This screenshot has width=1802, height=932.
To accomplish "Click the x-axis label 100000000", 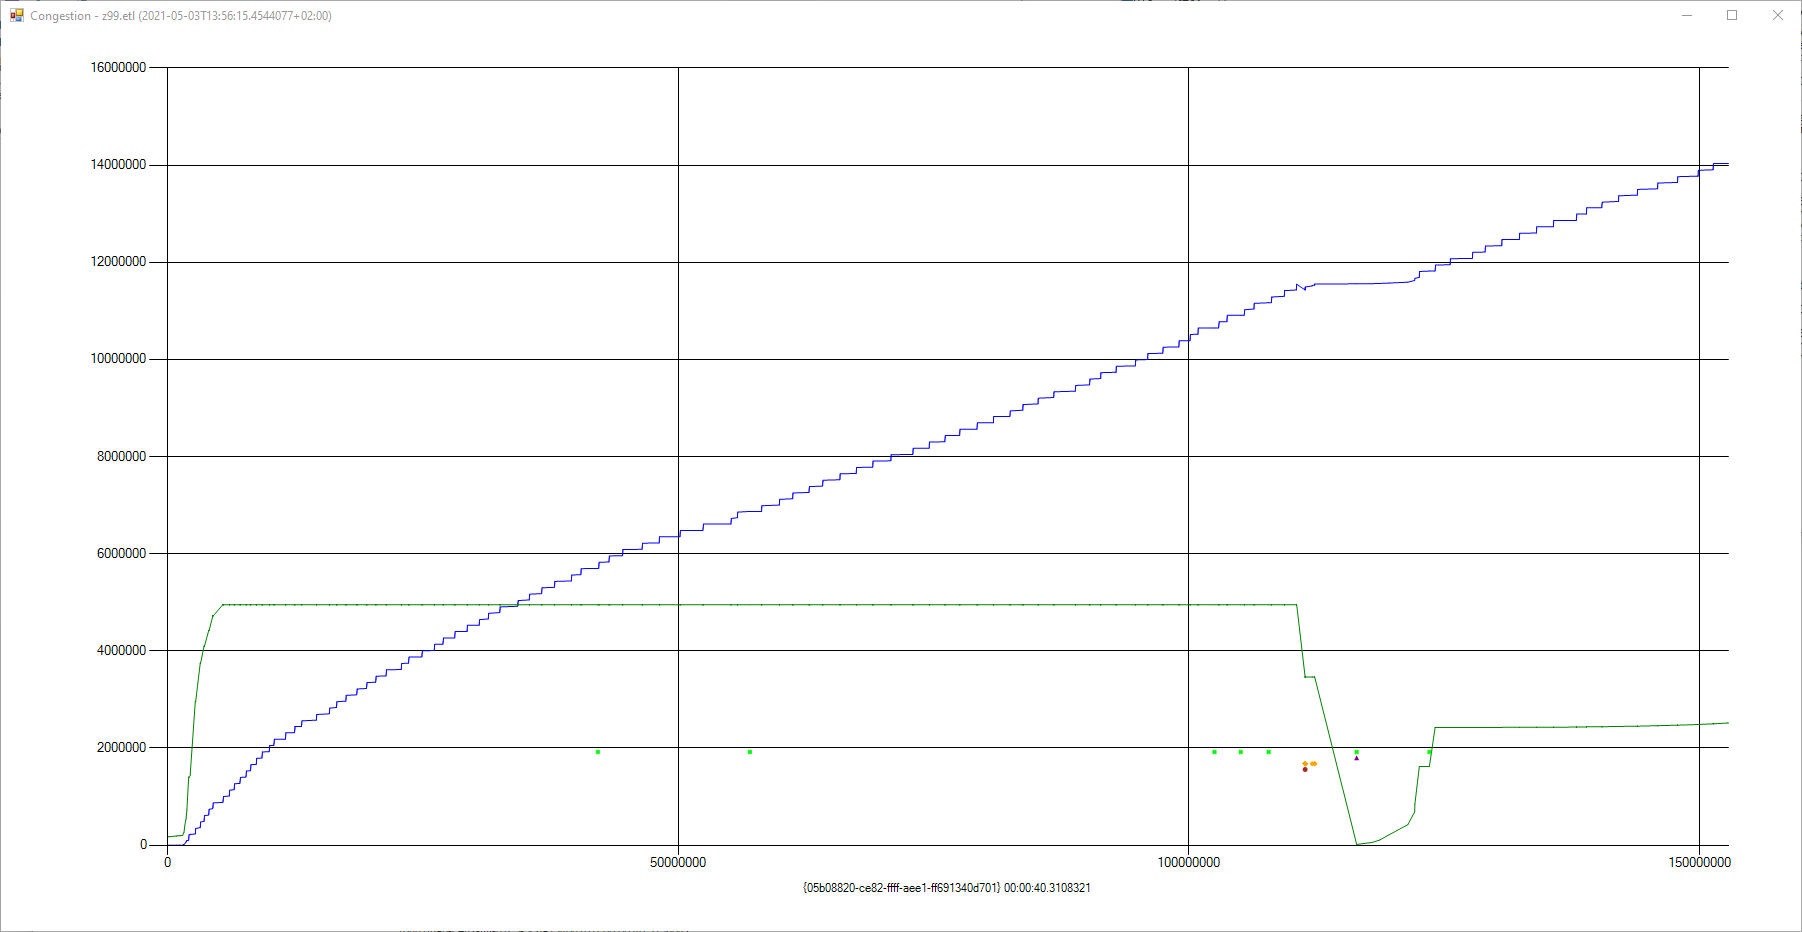I will click(1189, 862).
